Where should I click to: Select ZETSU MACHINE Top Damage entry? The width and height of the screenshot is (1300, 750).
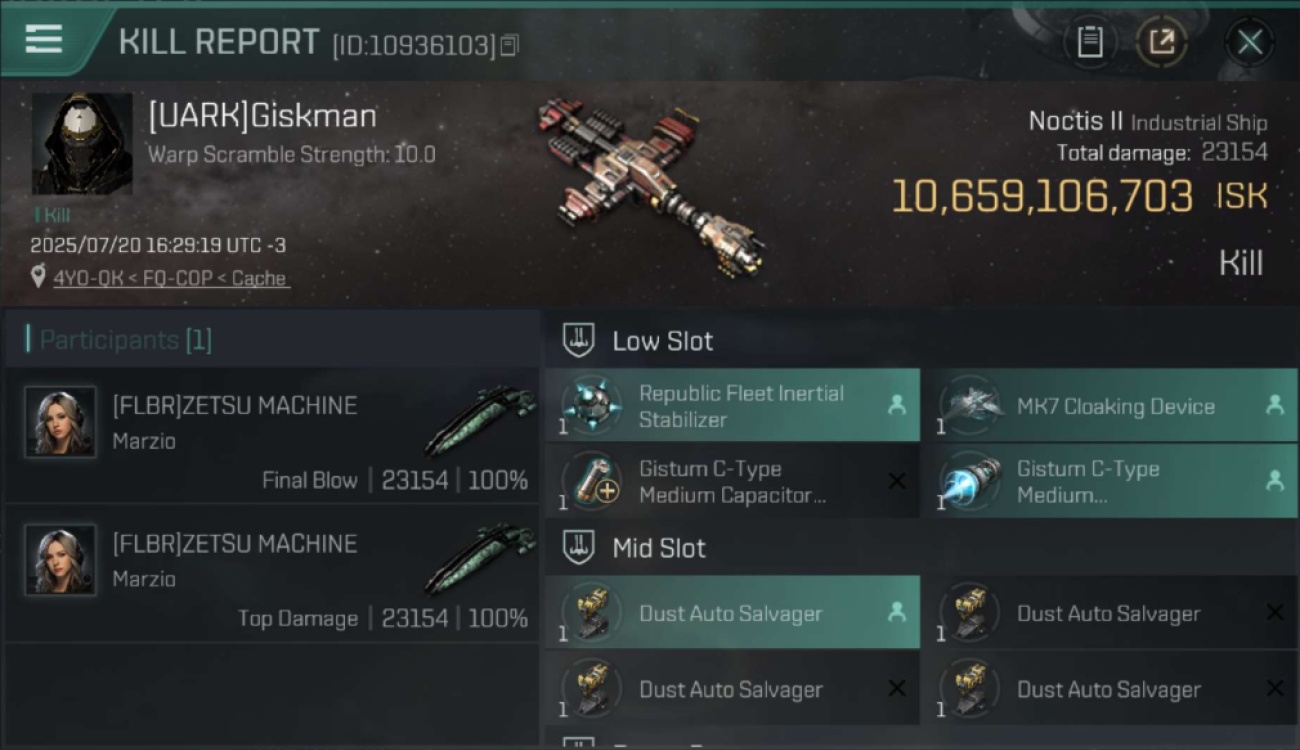point(272,573)
